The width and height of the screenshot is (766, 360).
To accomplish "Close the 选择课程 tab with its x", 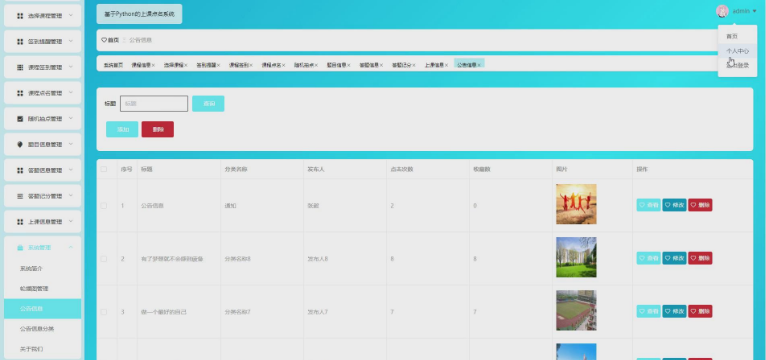I will (186, 65).
